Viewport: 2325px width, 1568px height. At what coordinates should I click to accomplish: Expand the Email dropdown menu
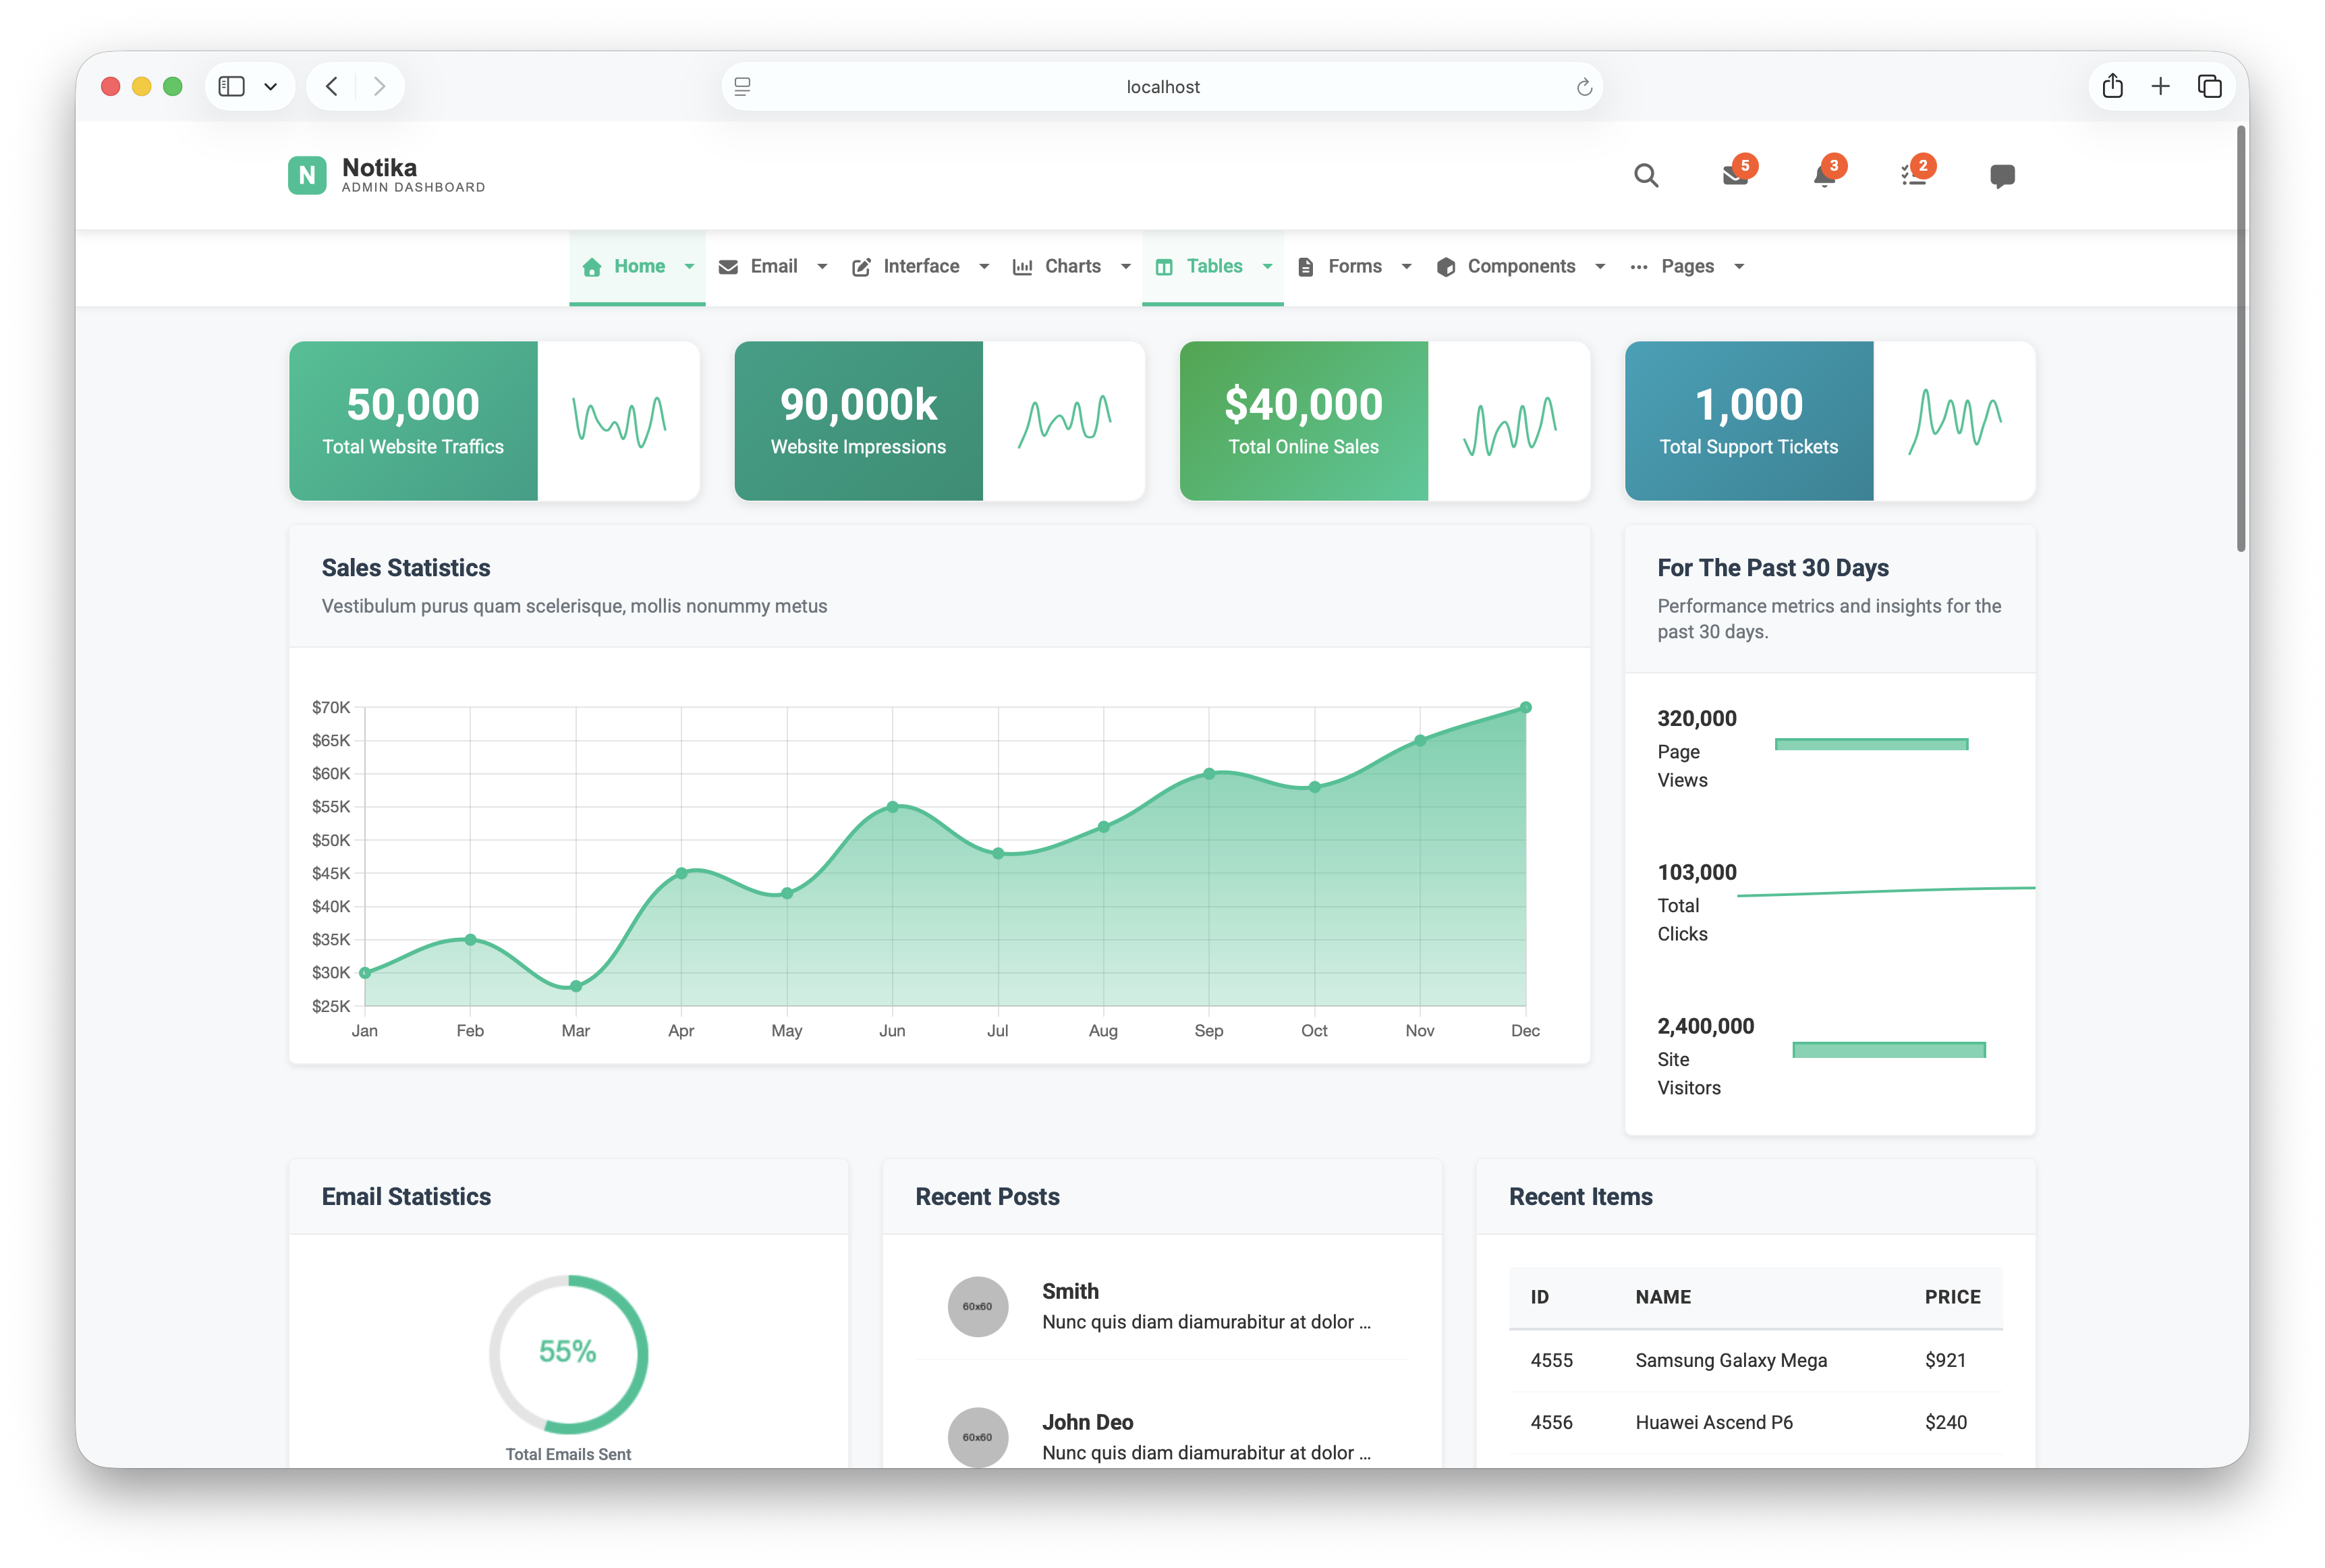[x=822, y=267]
